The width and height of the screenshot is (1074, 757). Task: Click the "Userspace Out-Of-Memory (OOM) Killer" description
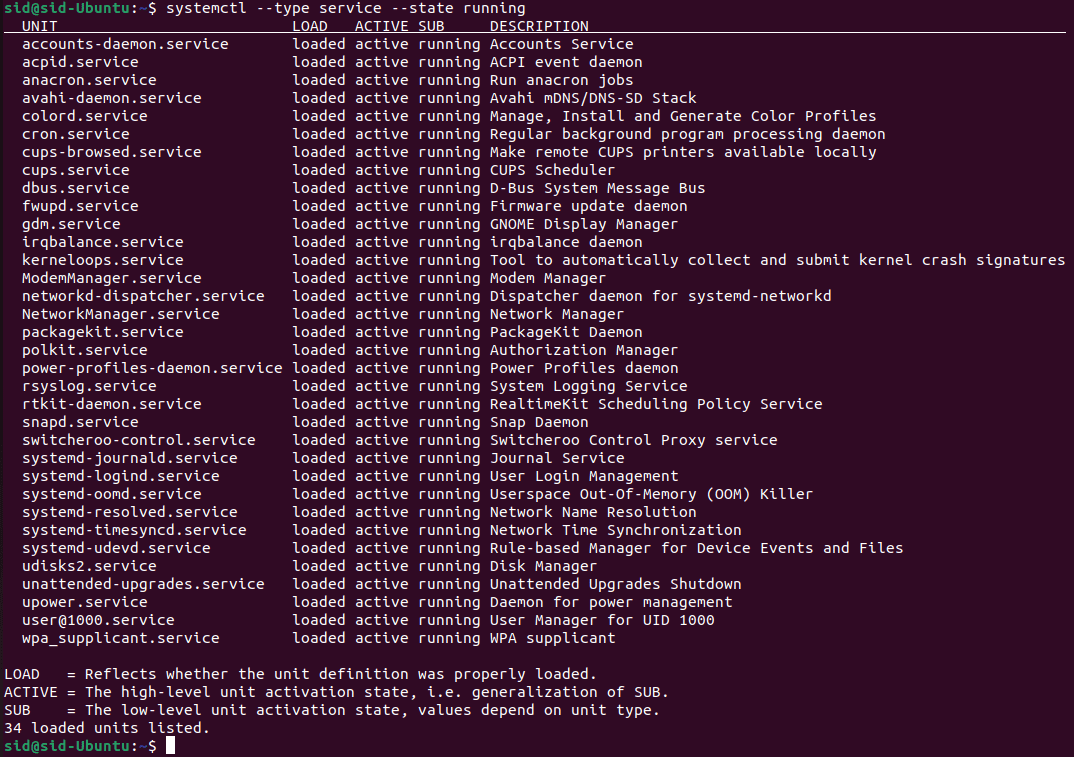pos(651,494)
